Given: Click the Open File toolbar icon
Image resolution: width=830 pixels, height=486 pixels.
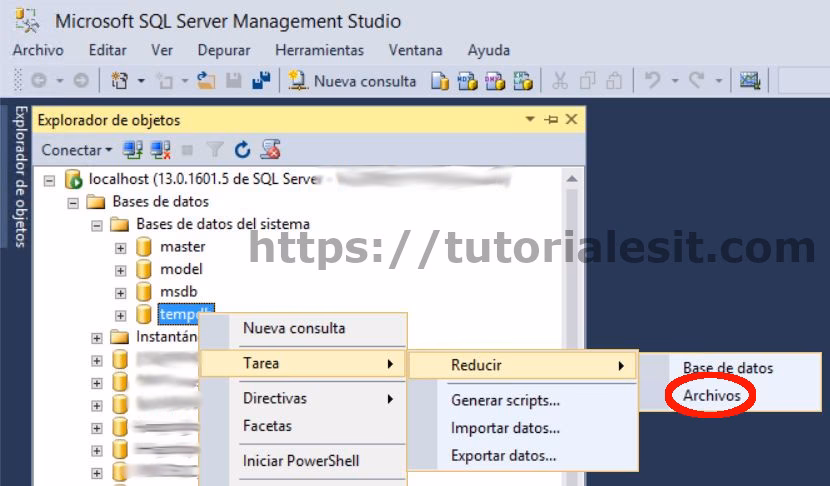Looking at the screenshot, I should [x=206, y=81].
